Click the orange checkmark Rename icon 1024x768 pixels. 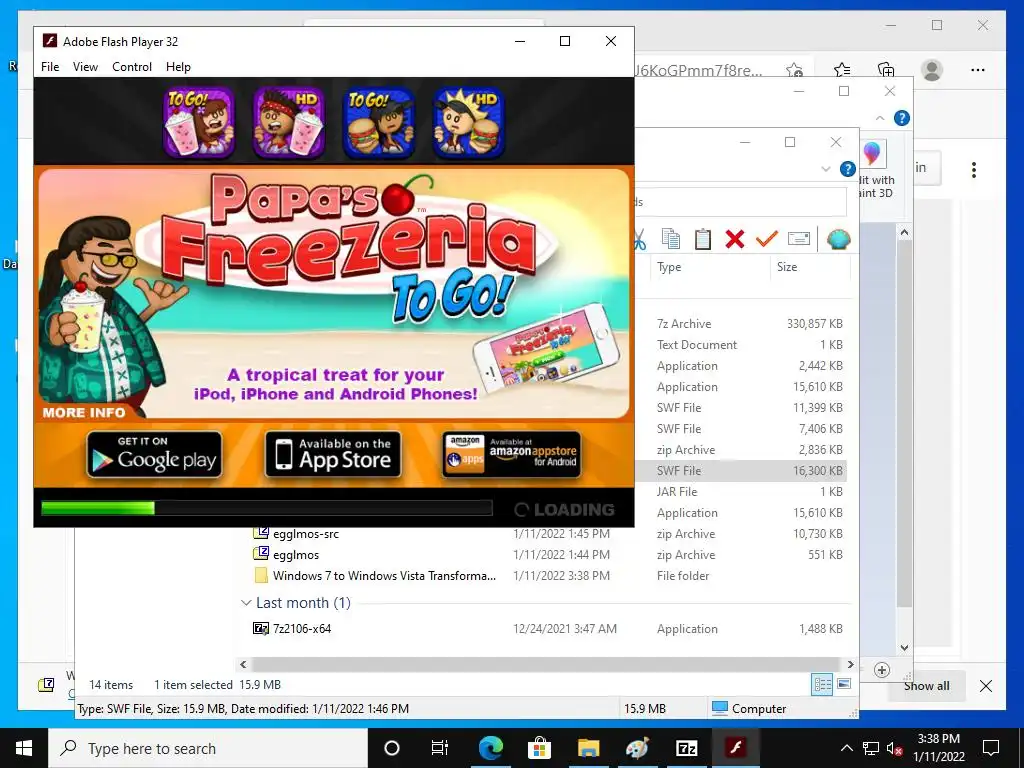(767, 240)
